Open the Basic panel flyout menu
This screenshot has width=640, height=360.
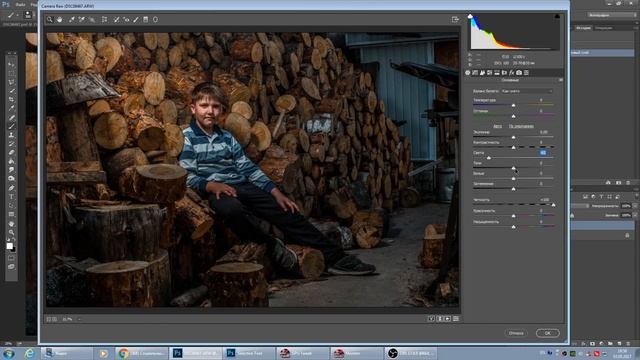[x=561, y=80]
